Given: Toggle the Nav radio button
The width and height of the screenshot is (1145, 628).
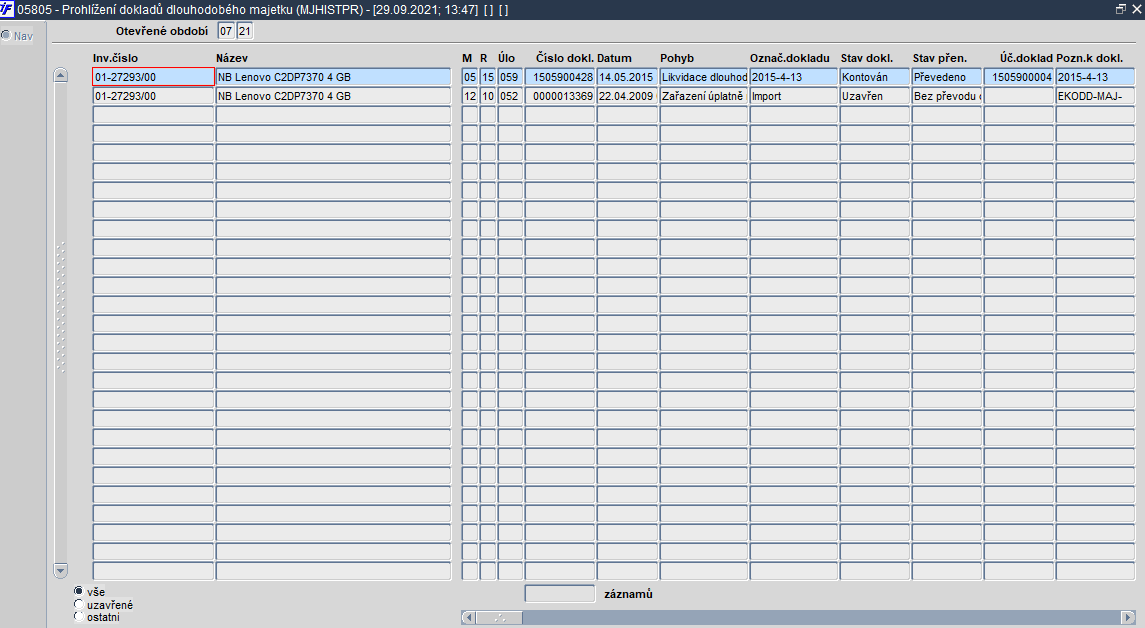Looking at the screenshot, I should click(x=6, y=35).
